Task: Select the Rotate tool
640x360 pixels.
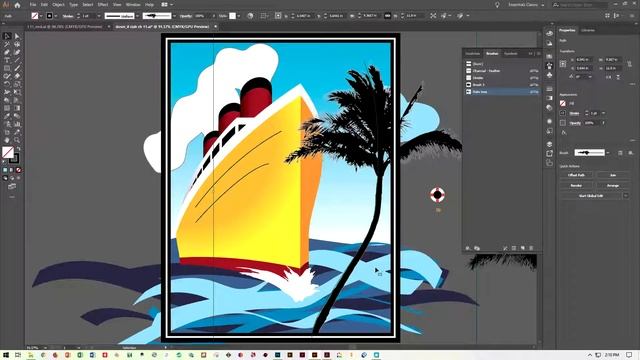Action: click(7, 84)
